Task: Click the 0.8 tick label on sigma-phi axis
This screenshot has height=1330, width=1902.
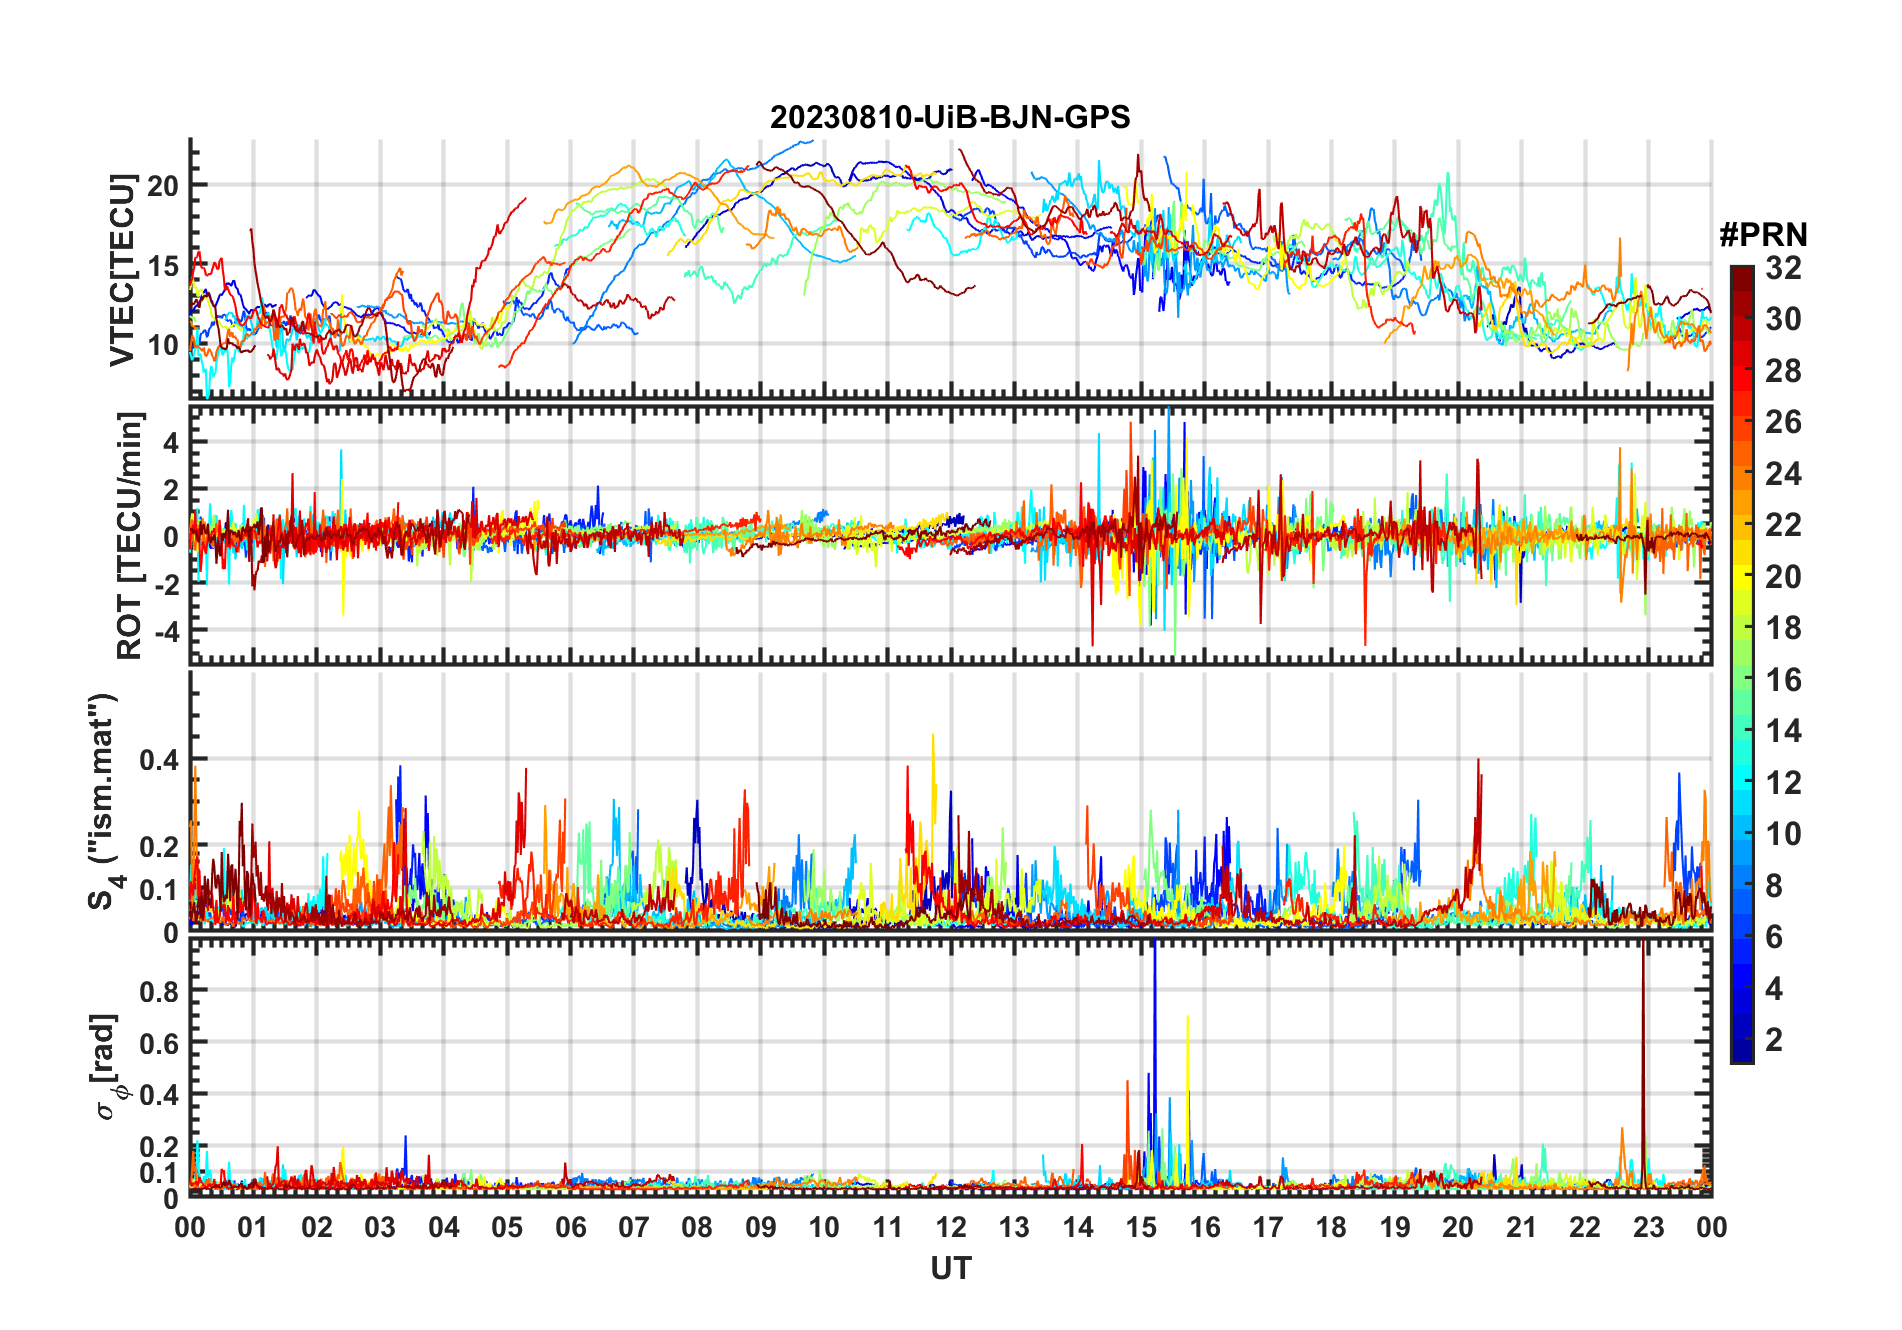Action: (158, 991)
